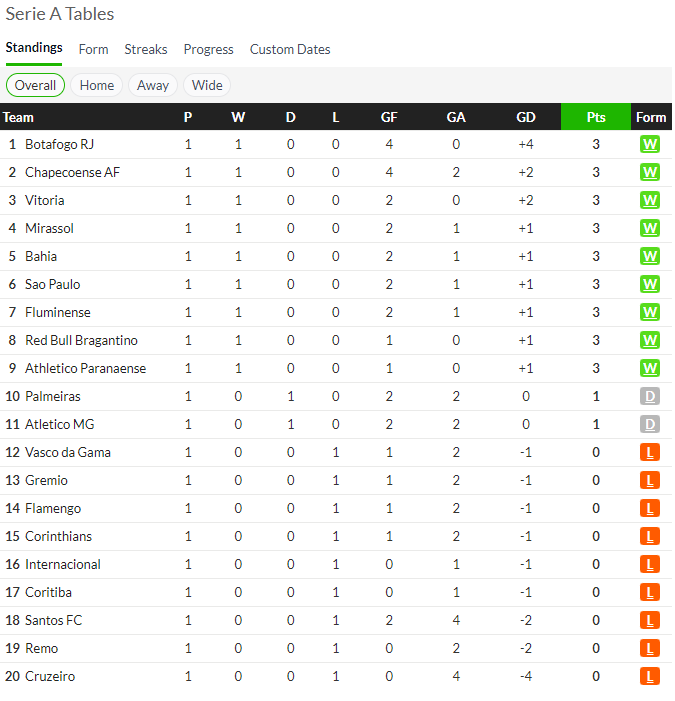675x701 pixels.
Task: Click Botafogo RJ's green W form icon
Action: coord(650,144)
